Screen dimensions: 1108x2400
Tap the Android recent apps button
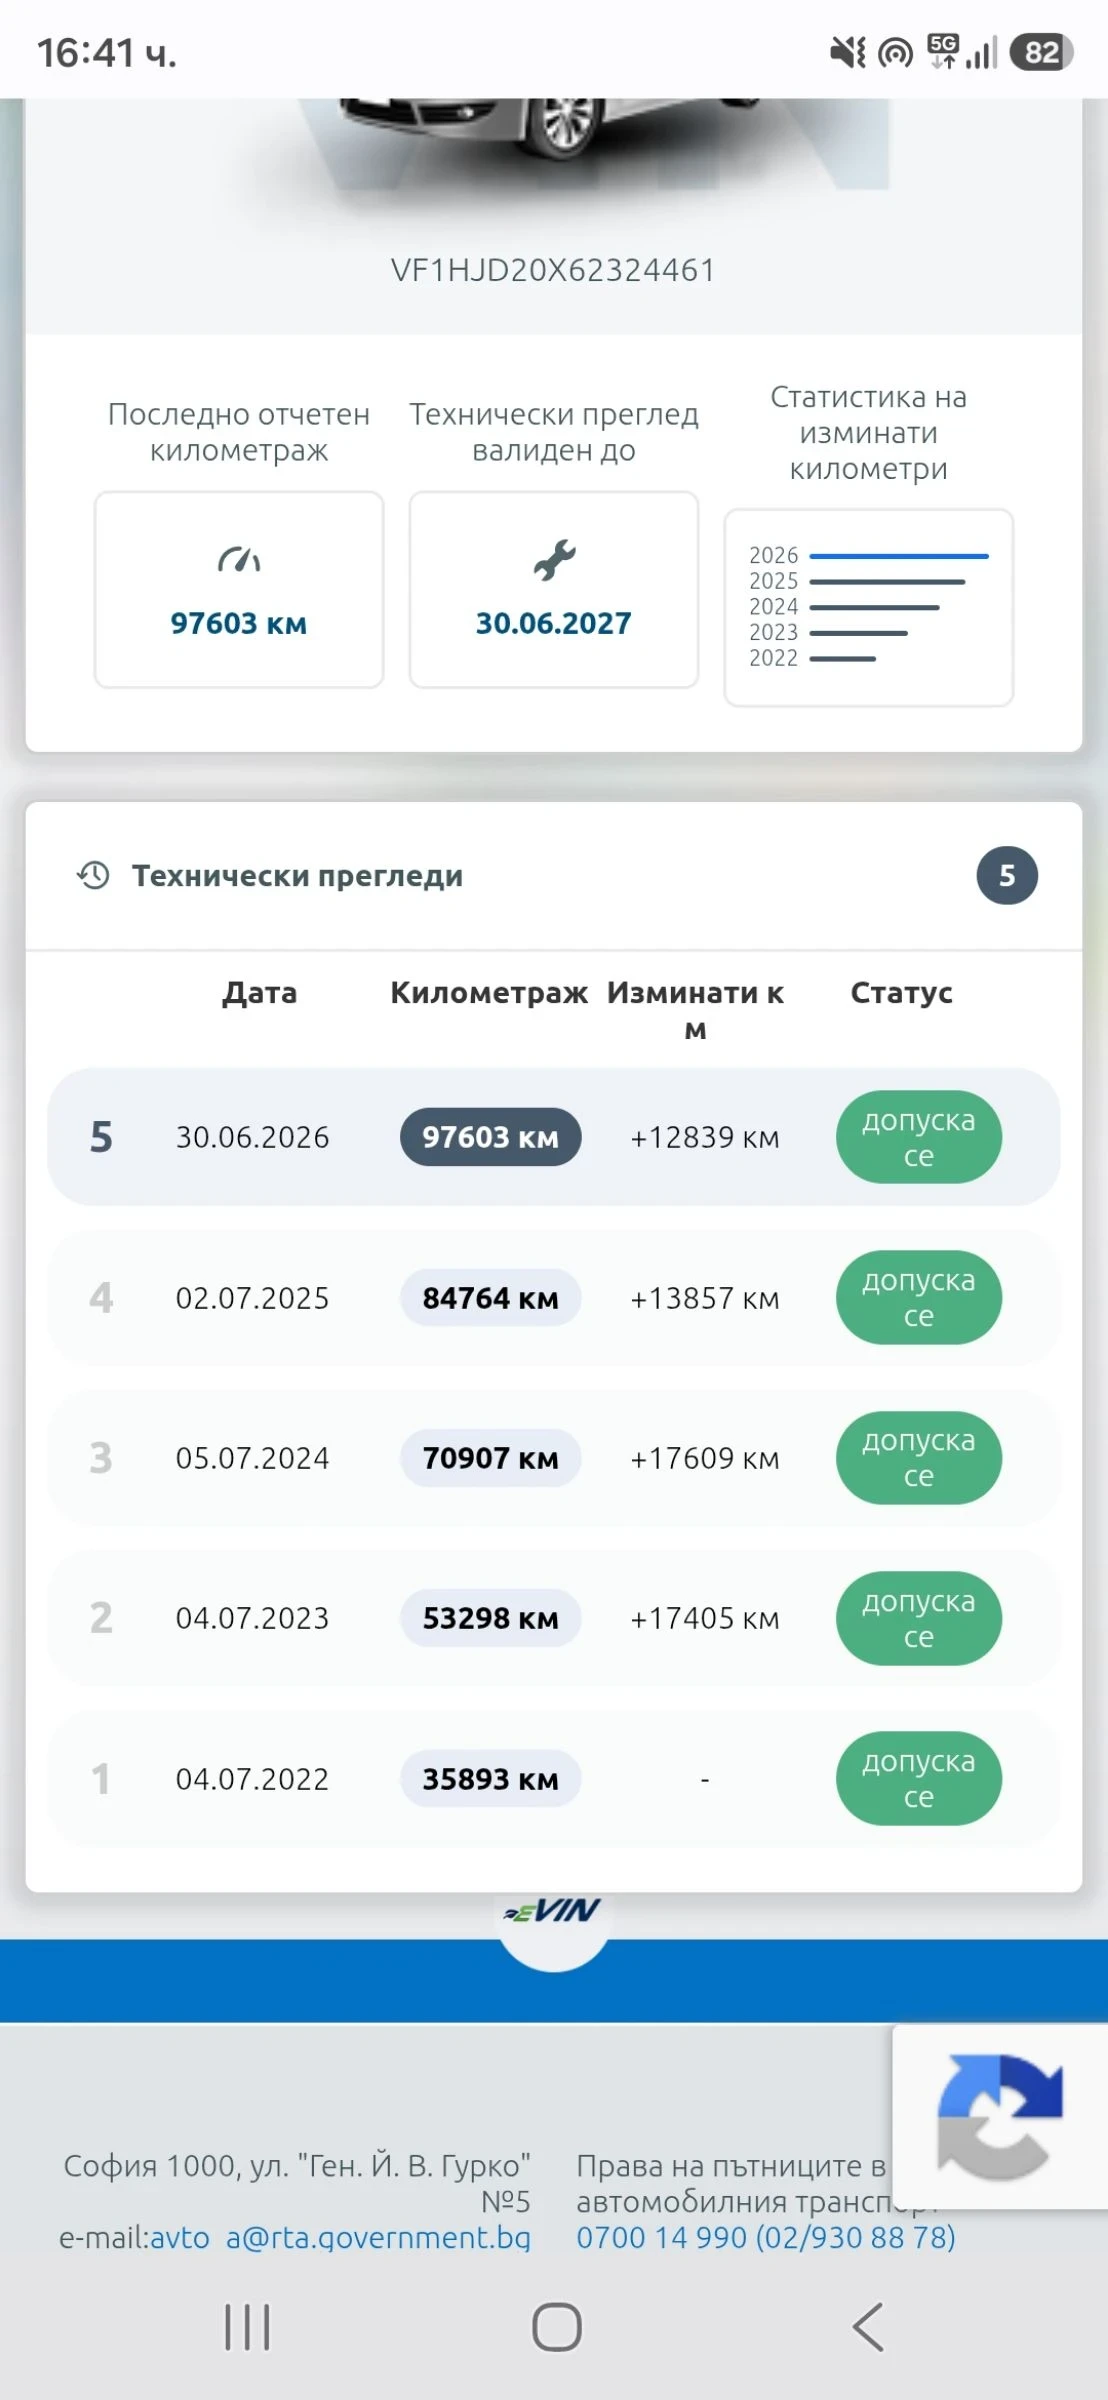point(247,2327)
